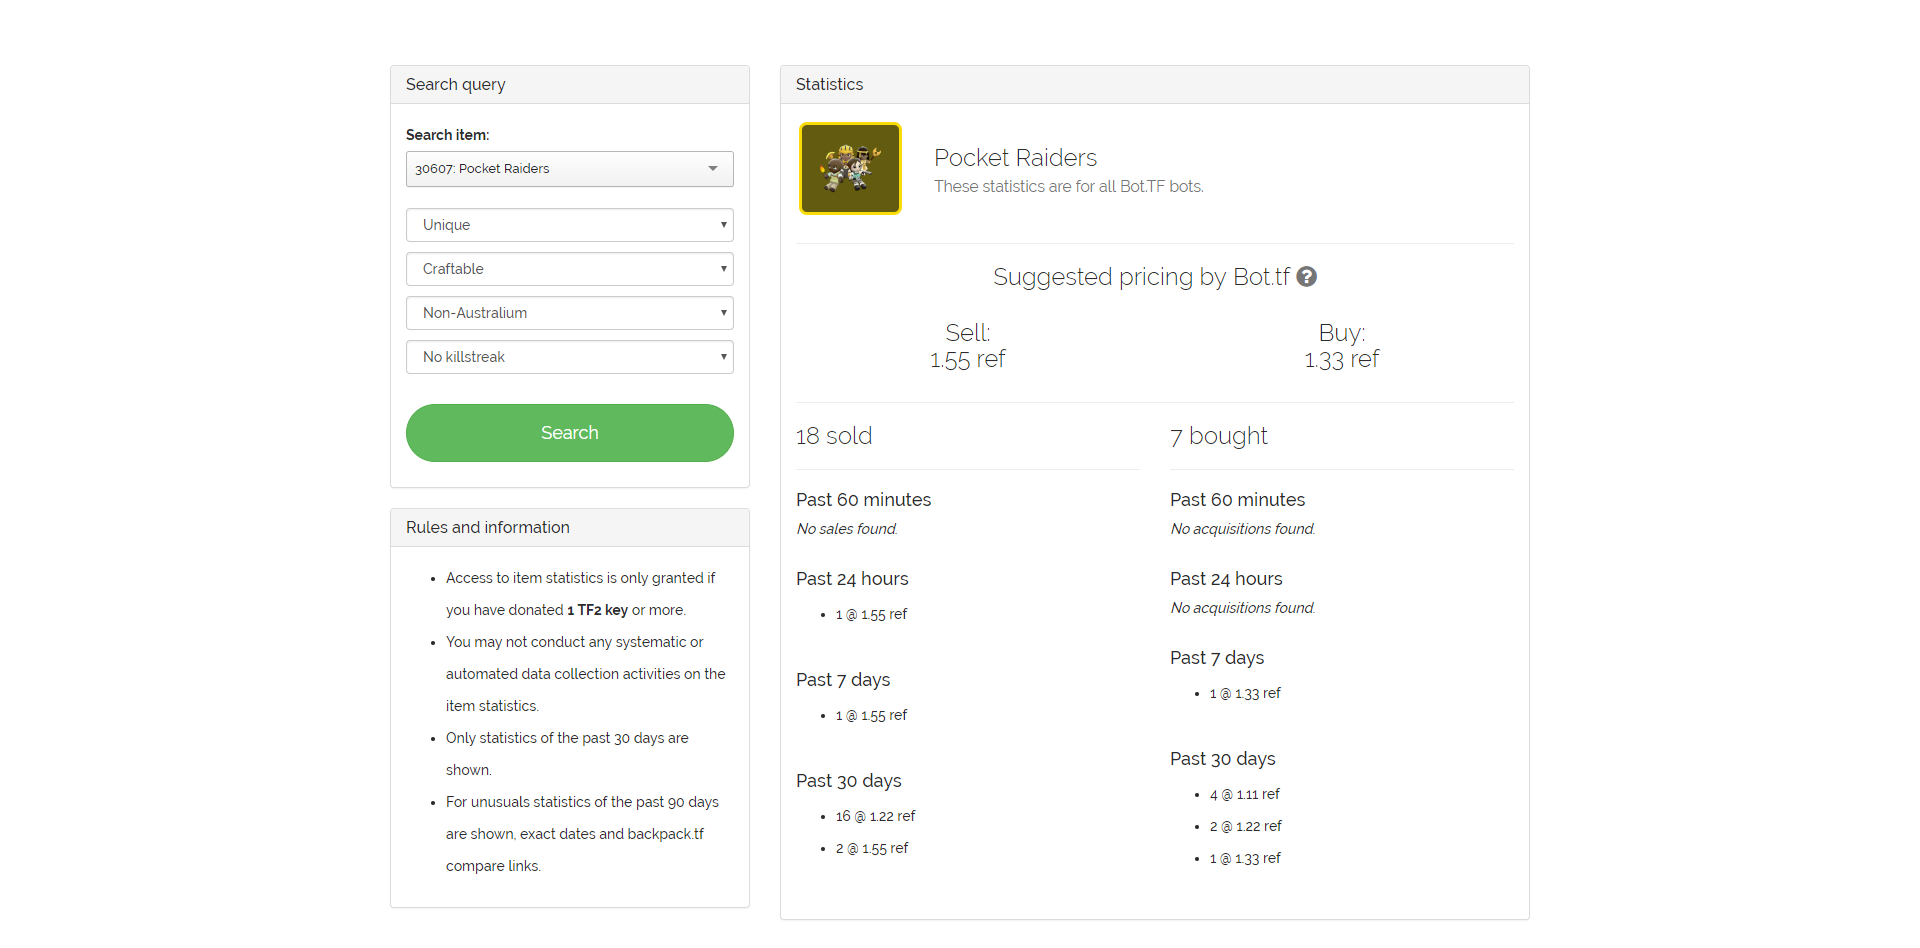Expand the Unique quality dropdown
Image resolution: width=1920 pixels, height=948 pixels.
click(x=570, y=225)
